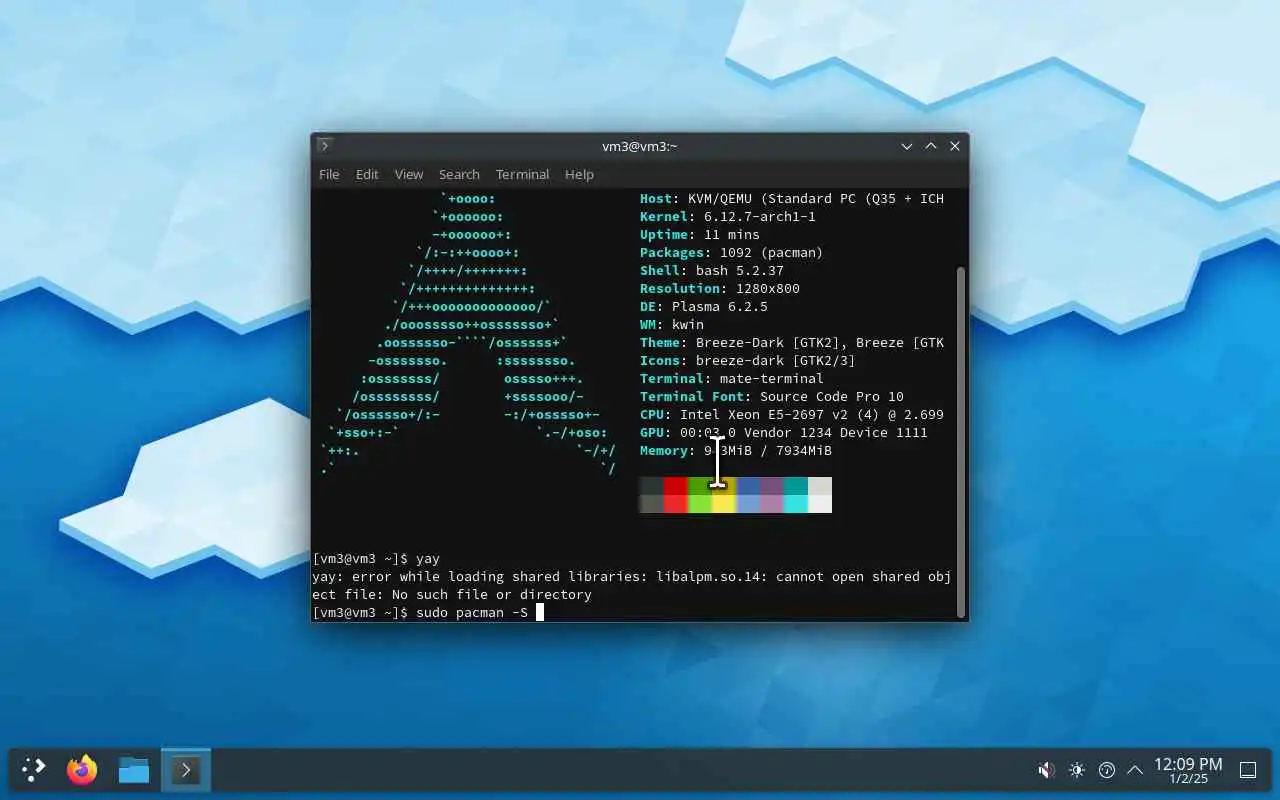Open the File menu
The image size is (1280, 800).
329,174
